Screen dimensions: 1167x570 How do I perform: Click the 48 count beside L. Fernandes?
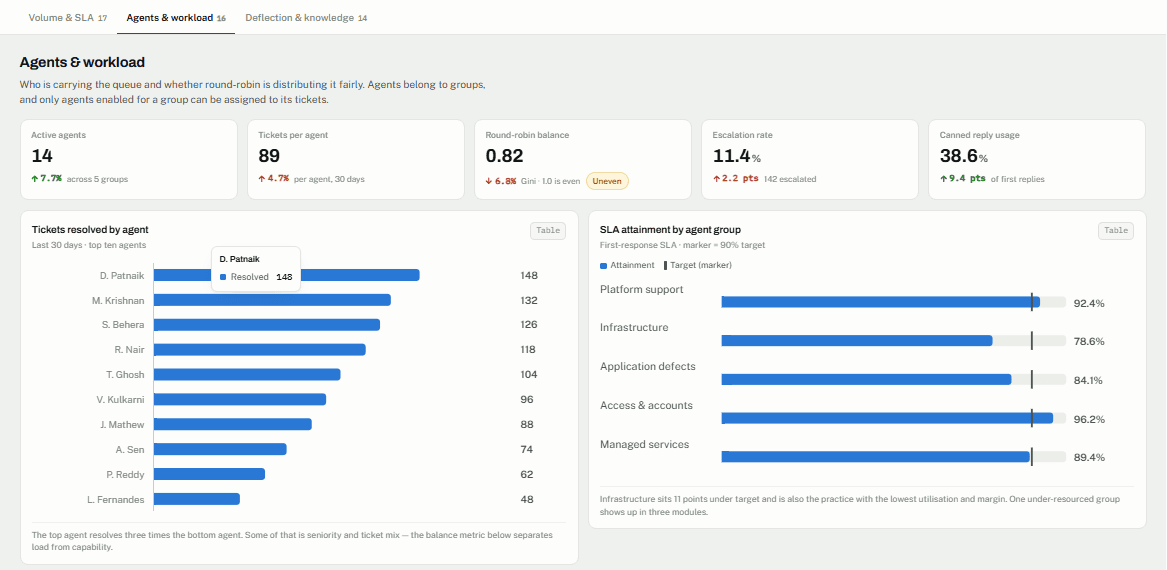527,499
